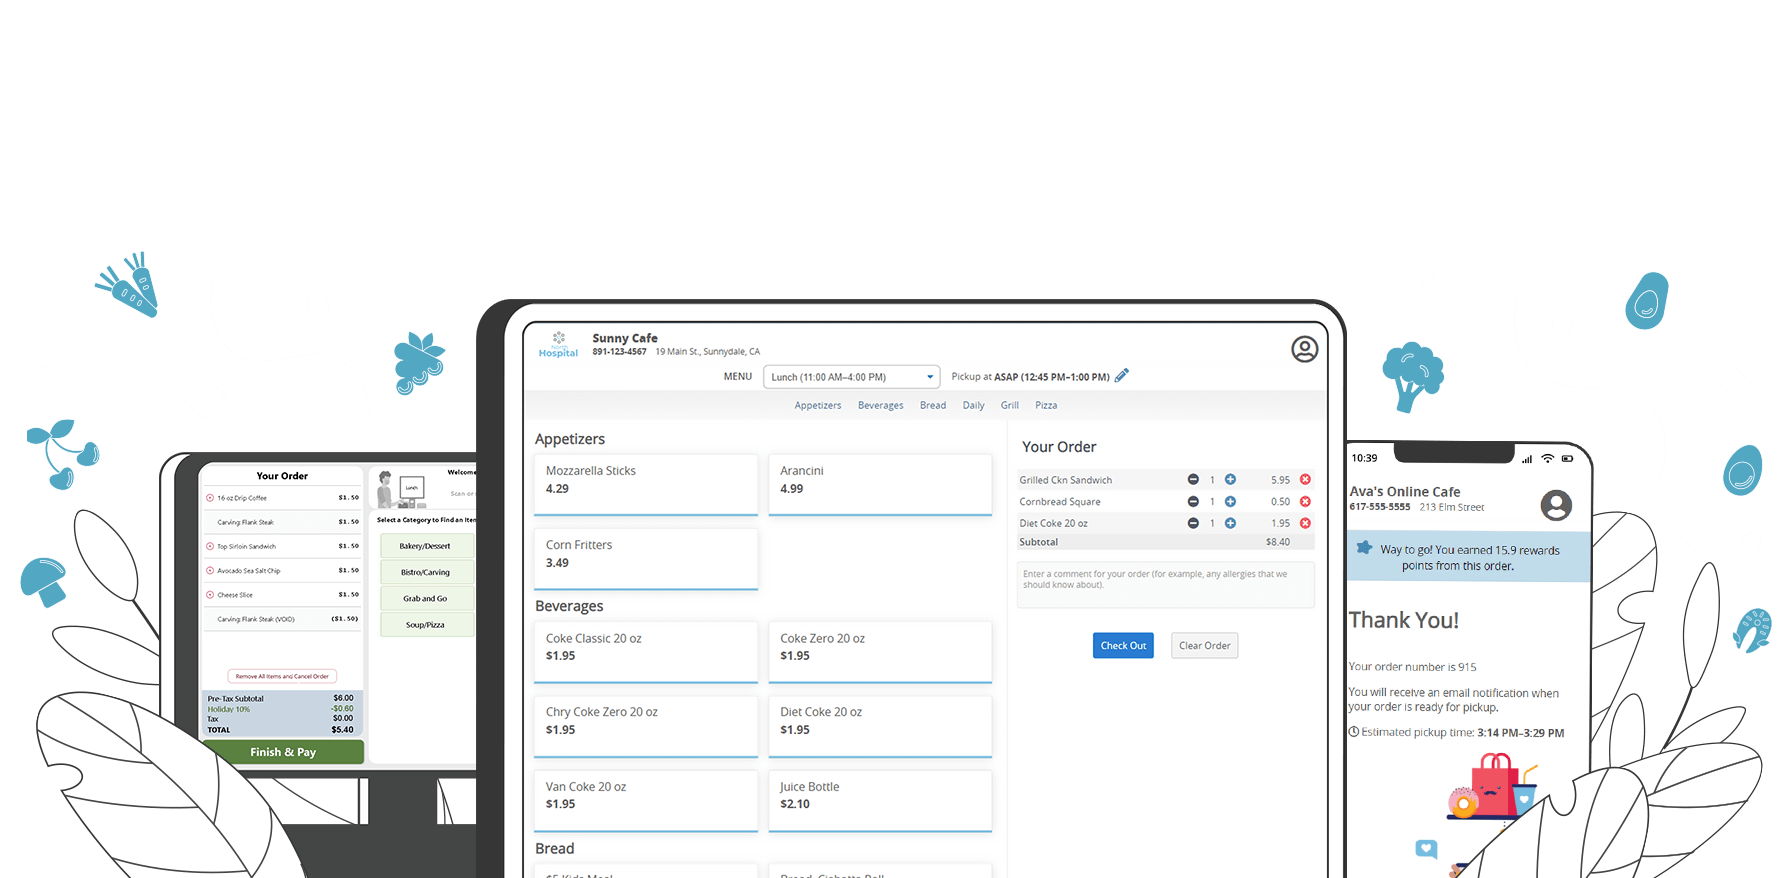The height and width of the screenshot is (878, 1788).
Task: Increase Grilled Ckn Sandwich quantity with plus
Action: [x=1230, y=480]
